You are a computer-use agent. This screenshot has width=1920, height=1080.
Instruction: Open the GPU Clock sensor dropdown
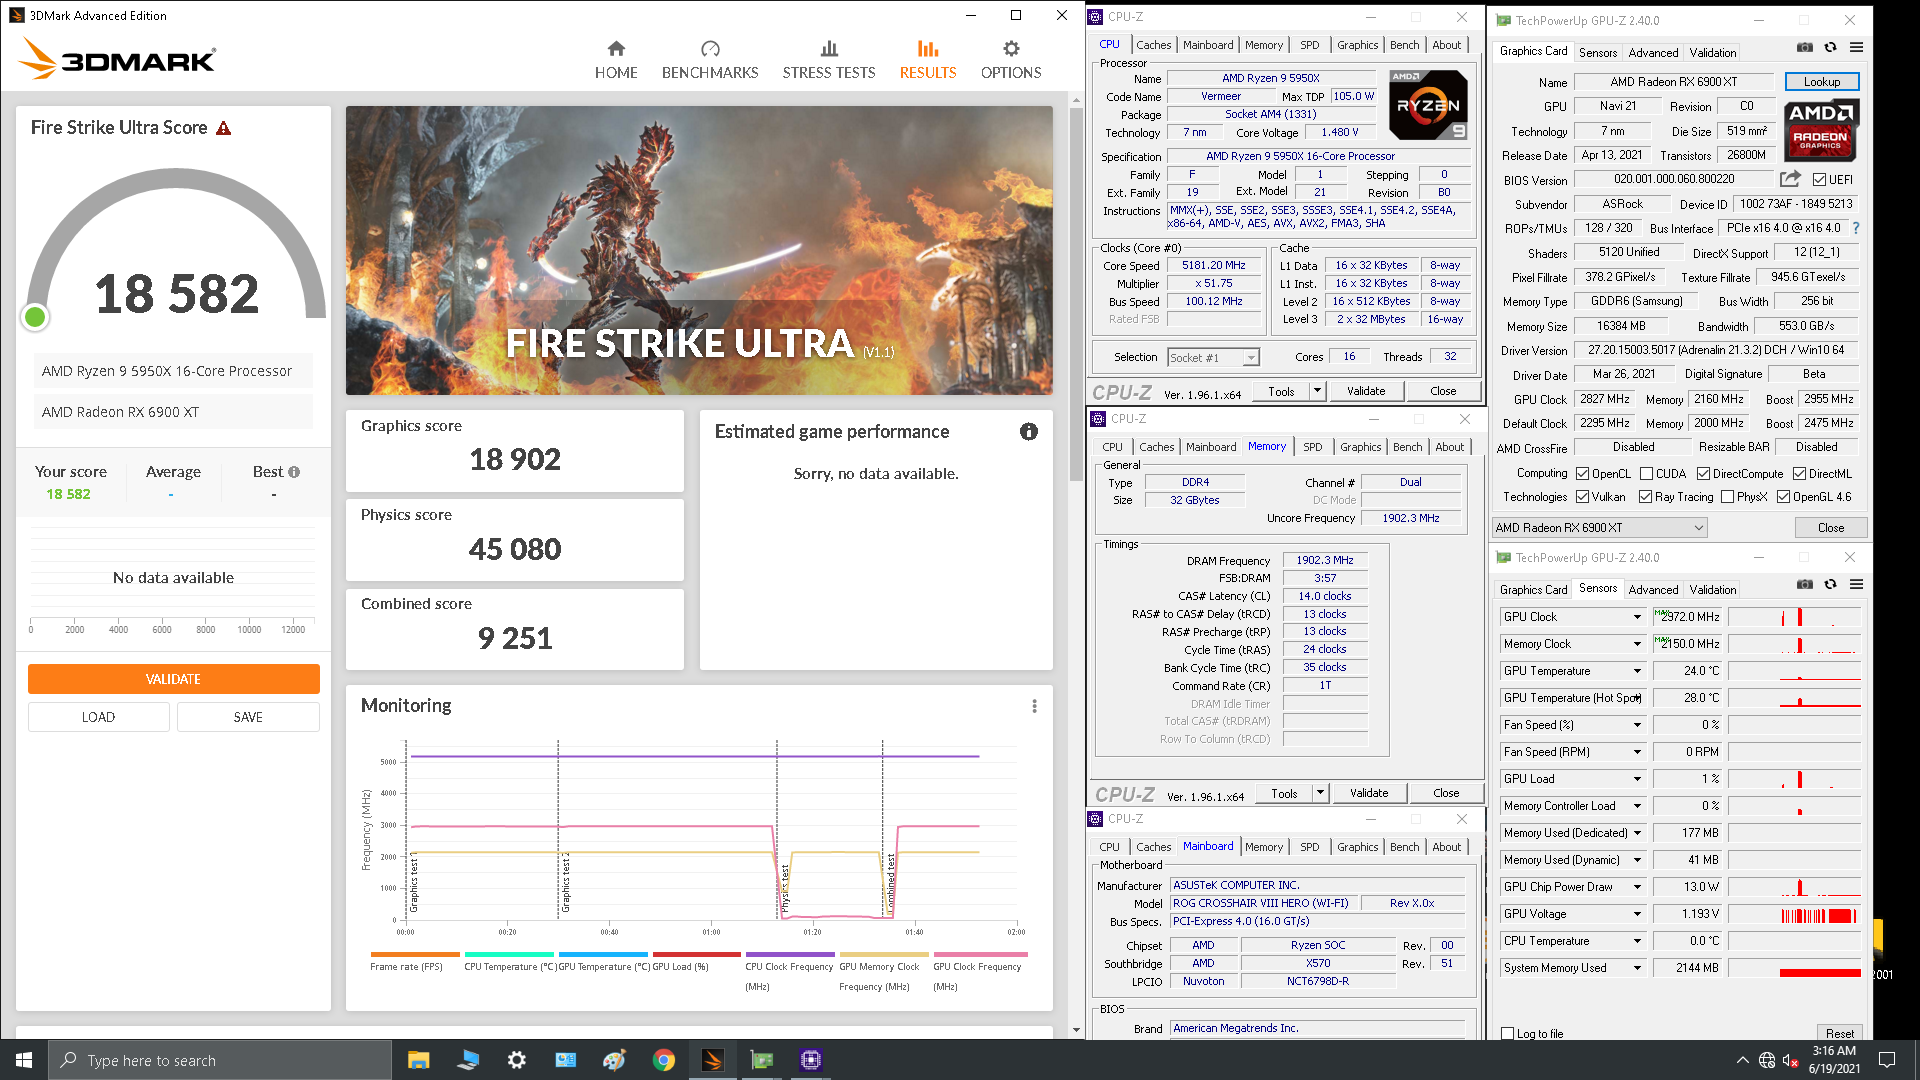point(1637,617)
